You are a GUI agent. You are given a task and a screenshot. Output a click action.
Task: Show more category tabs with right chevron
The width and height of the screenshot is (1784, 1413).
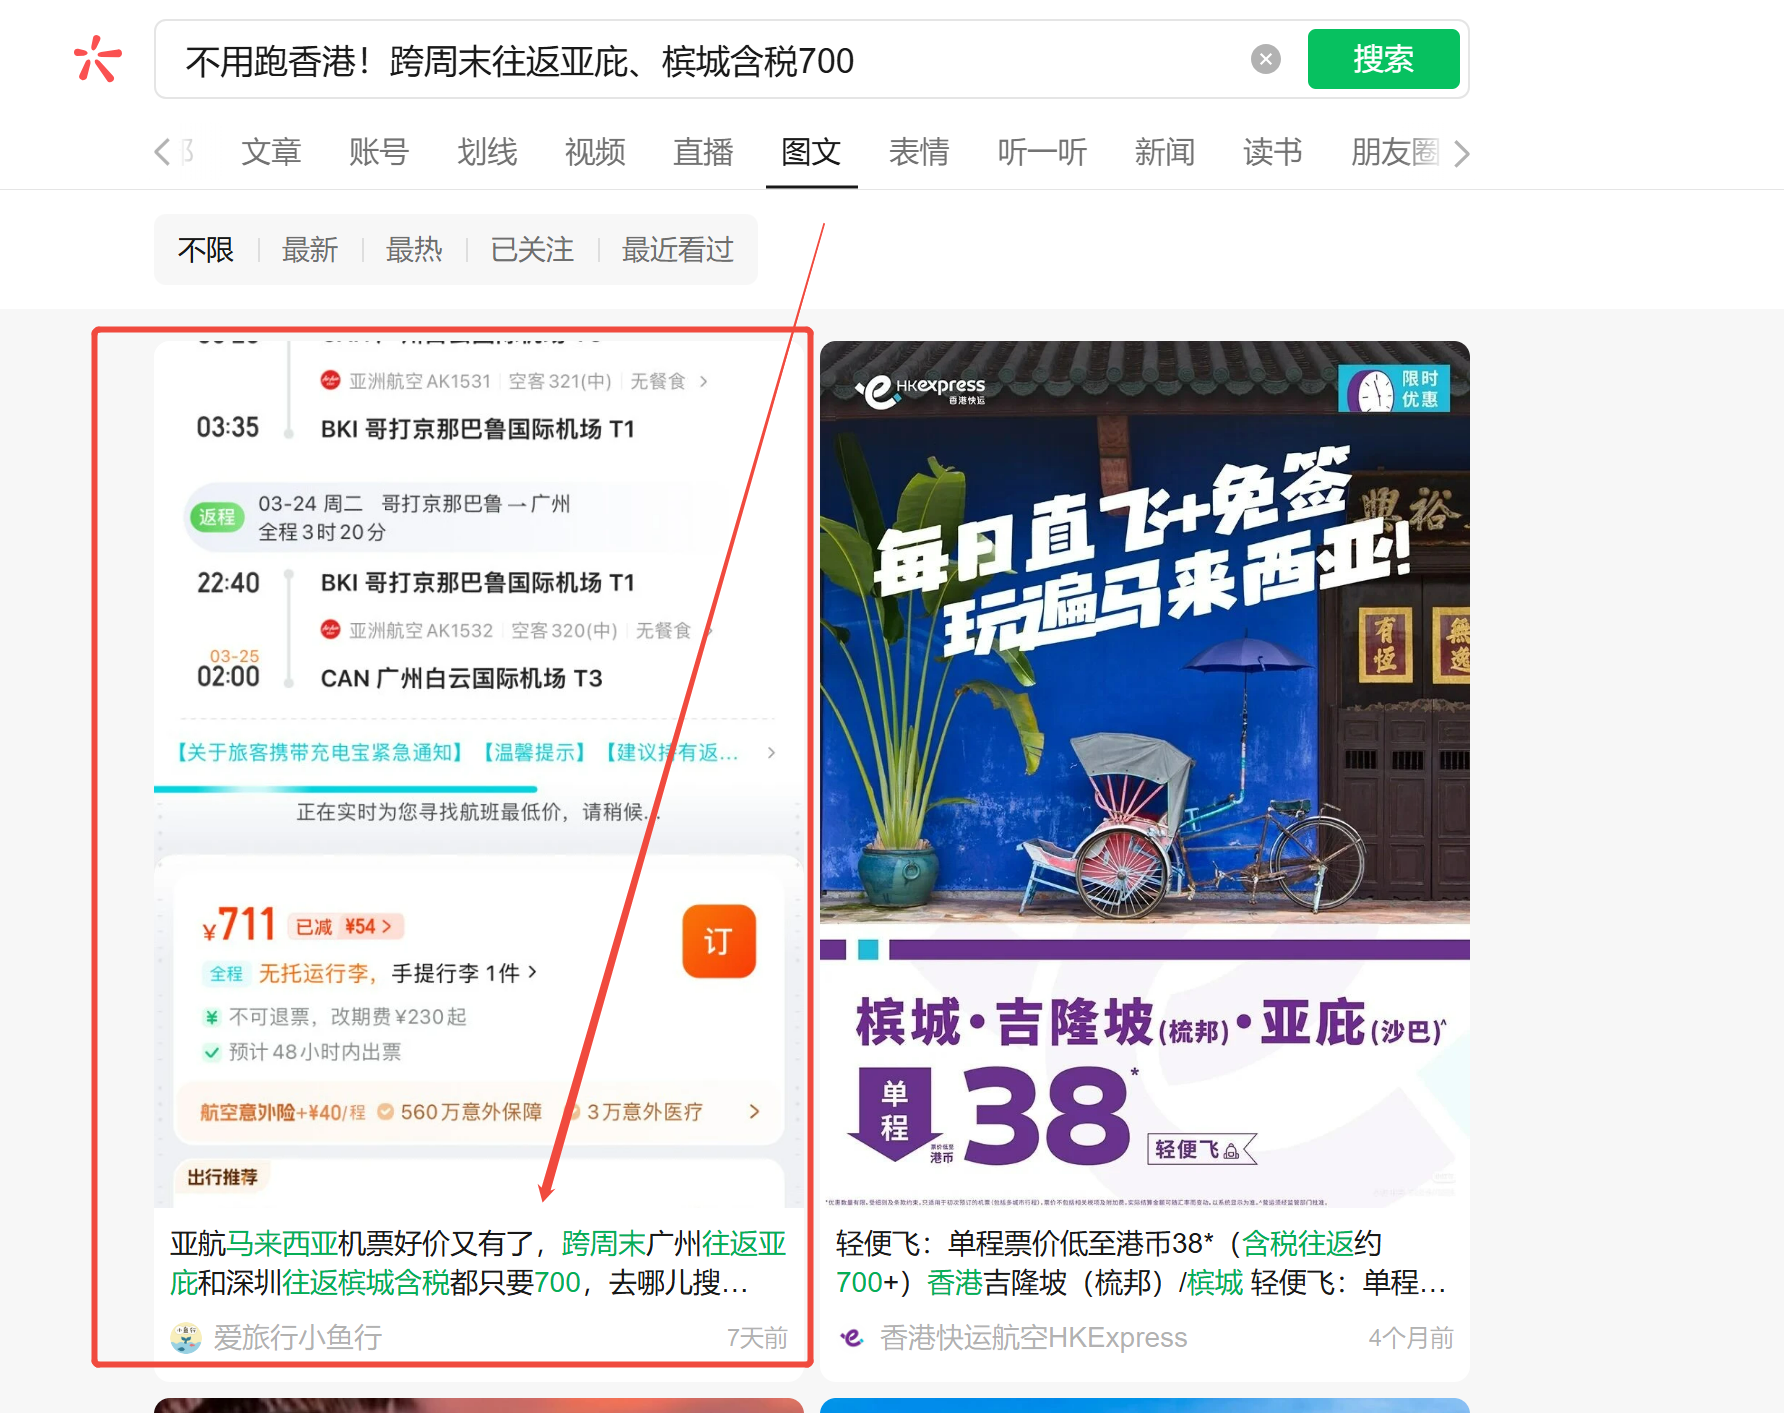click(1461, 153)
